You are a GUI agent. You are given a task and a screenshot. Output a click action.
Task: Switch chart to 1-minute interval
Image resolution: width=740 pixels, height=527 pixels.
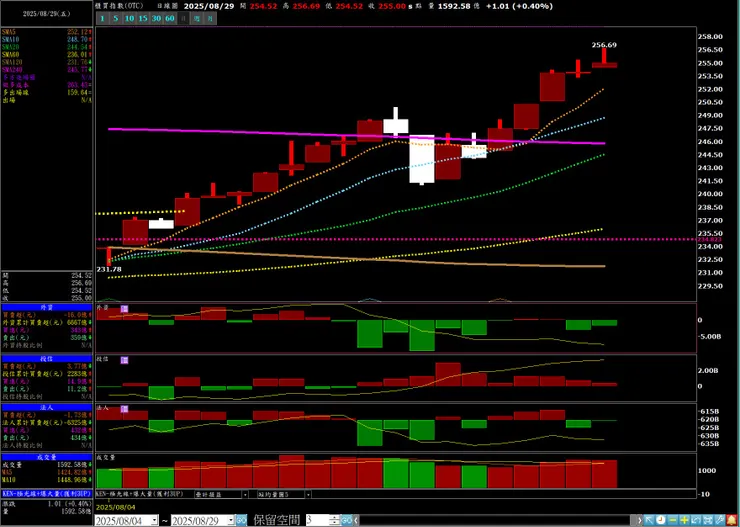(x=102, y=18)
